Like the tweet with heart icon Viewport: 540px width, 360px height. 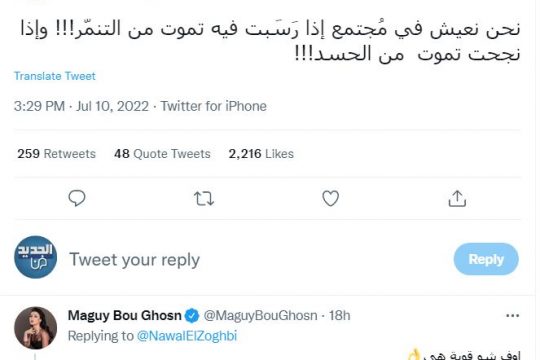pyautogui.click(x=330, y=198)
